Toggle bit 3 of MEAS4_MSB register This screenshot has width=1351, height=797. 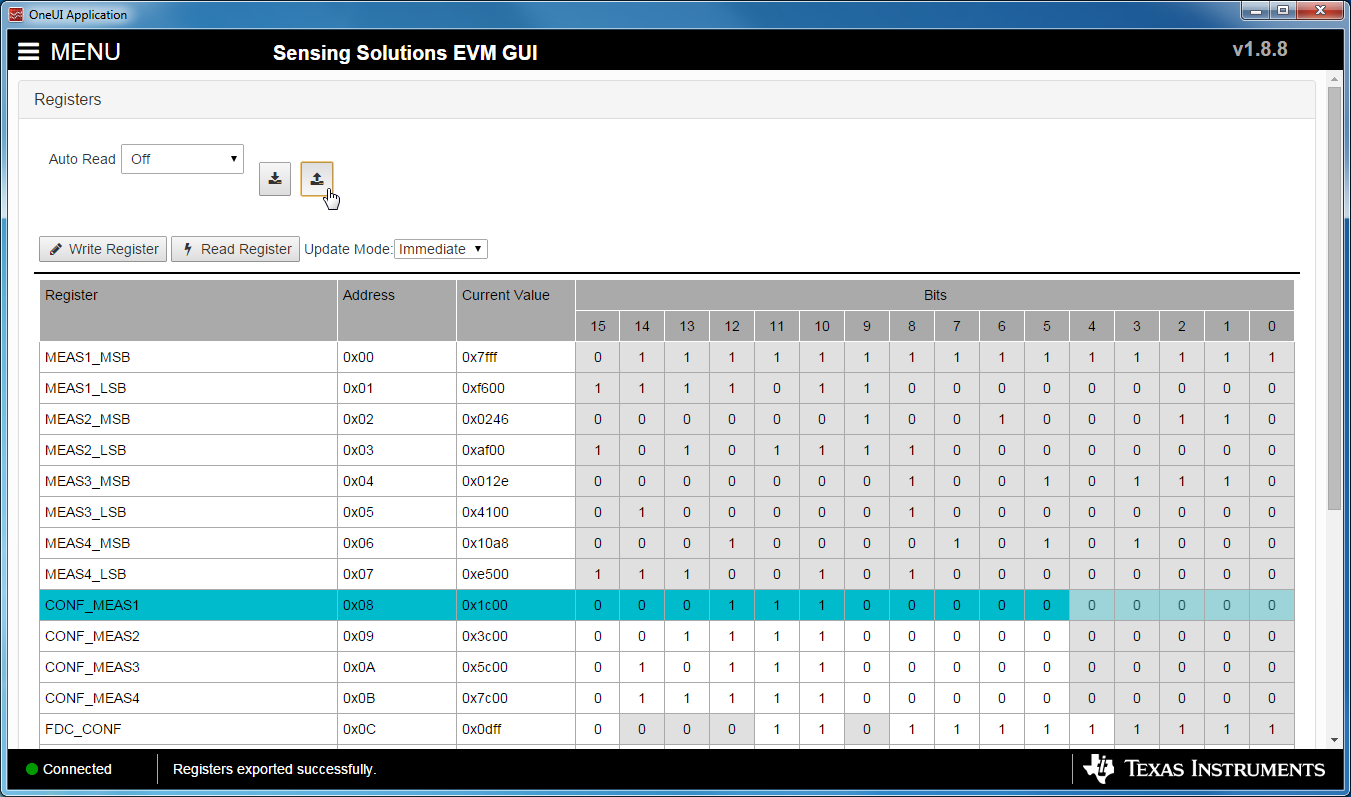click(1136, 543)
